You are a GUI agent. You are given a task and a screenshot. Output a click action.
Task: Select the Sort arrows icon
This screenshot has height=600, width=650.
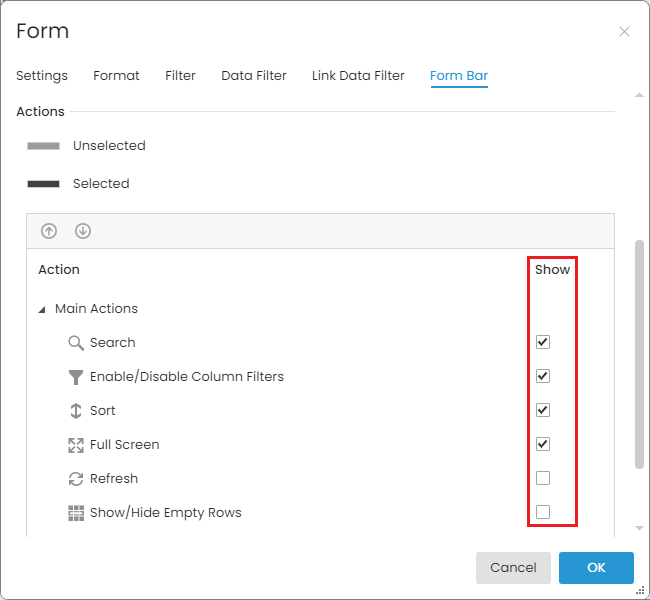tap(75, 411)
